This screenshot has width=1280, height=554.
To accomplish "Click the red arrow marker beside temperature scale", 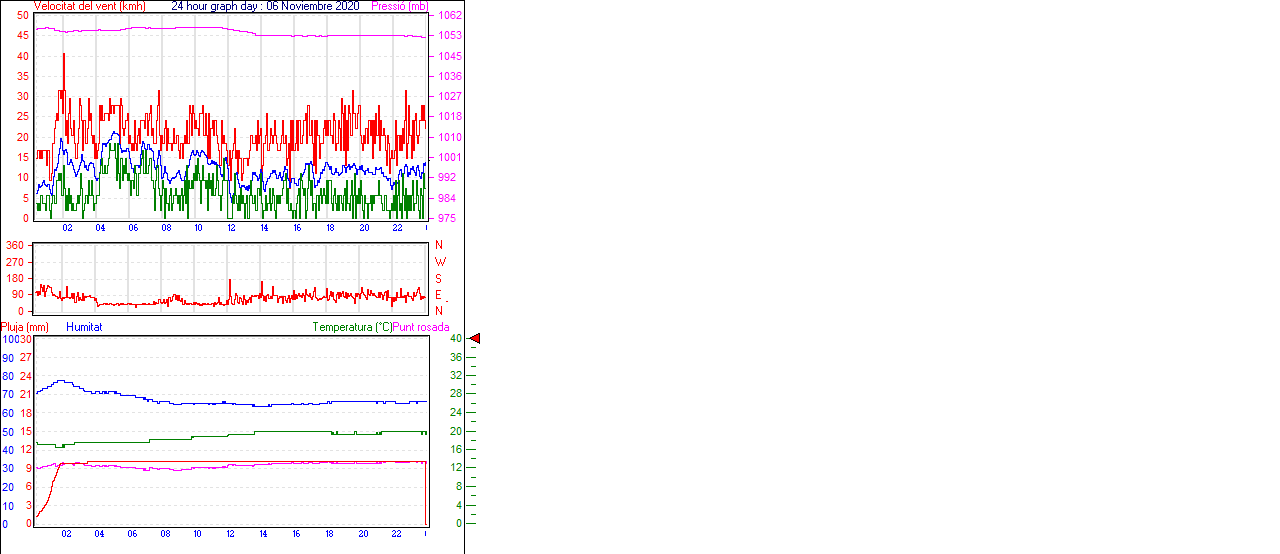I will (475, 339).
